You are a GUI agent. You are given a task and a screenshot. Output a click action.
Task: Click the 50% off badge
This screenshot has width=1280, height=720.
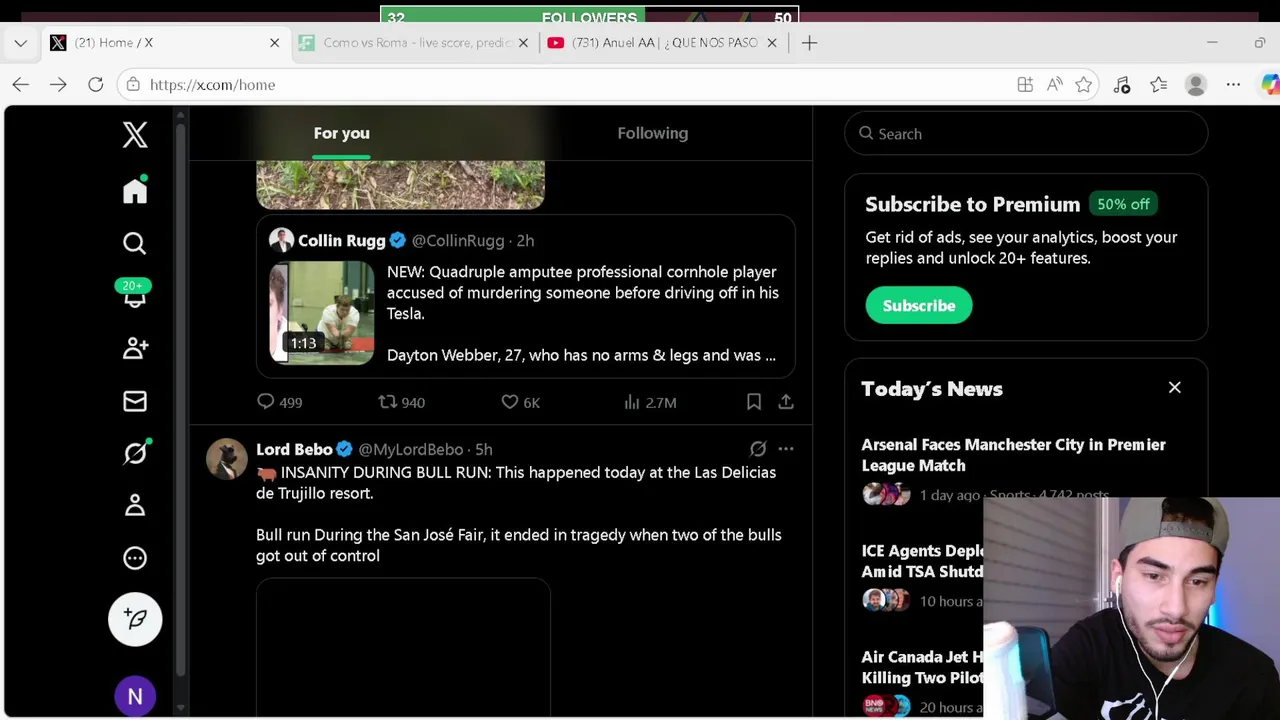coord(1123,204)
